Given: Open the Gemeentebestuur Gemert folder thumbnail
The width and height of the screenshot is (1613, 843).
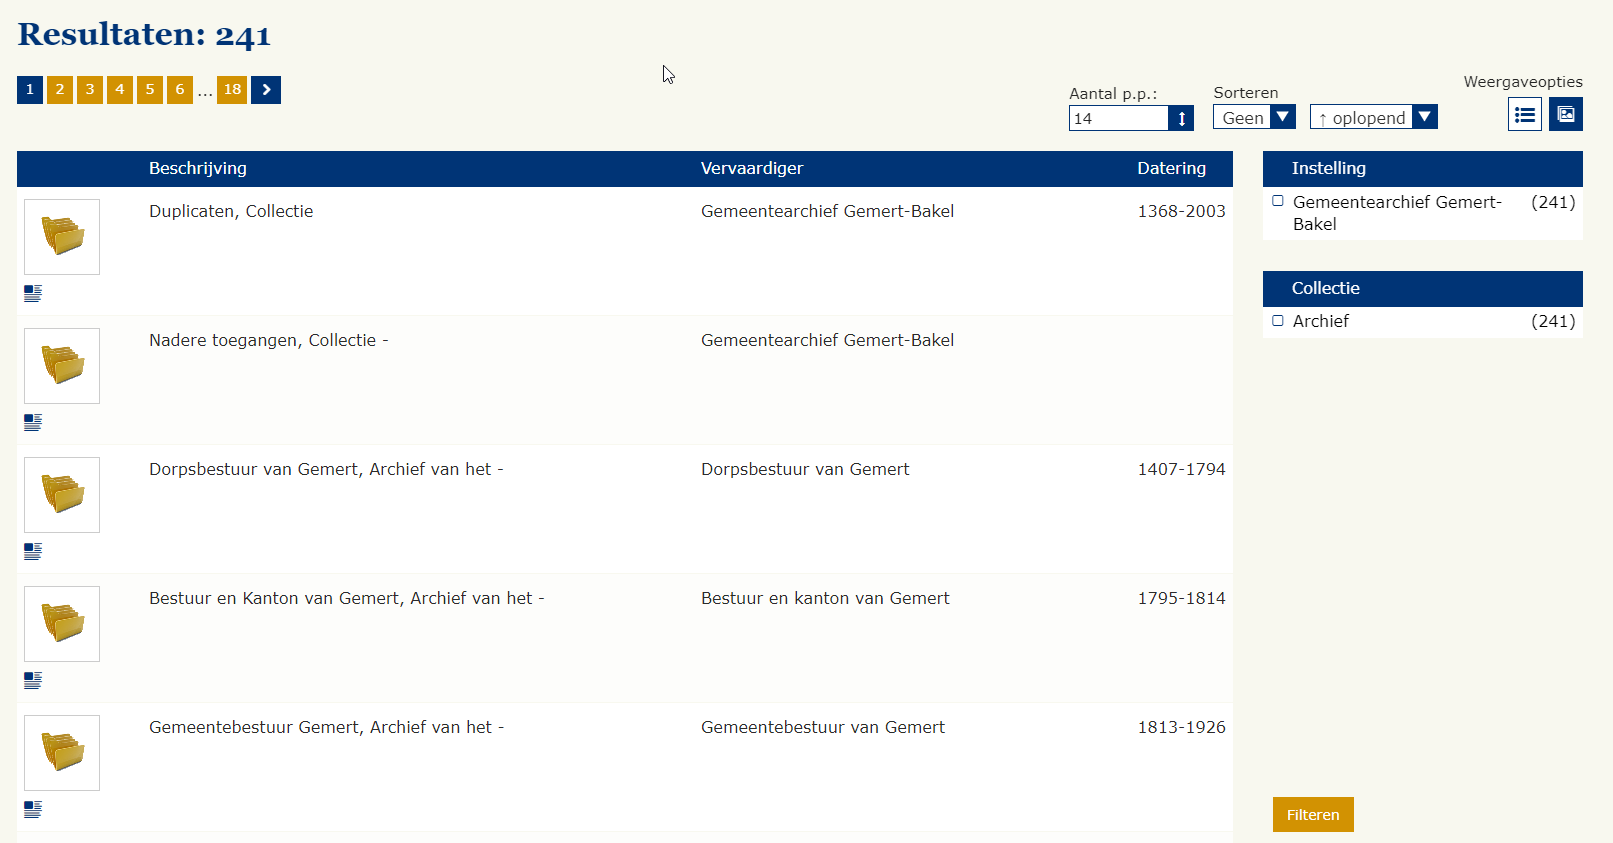Looking at the screenshot, I should 62,753.
